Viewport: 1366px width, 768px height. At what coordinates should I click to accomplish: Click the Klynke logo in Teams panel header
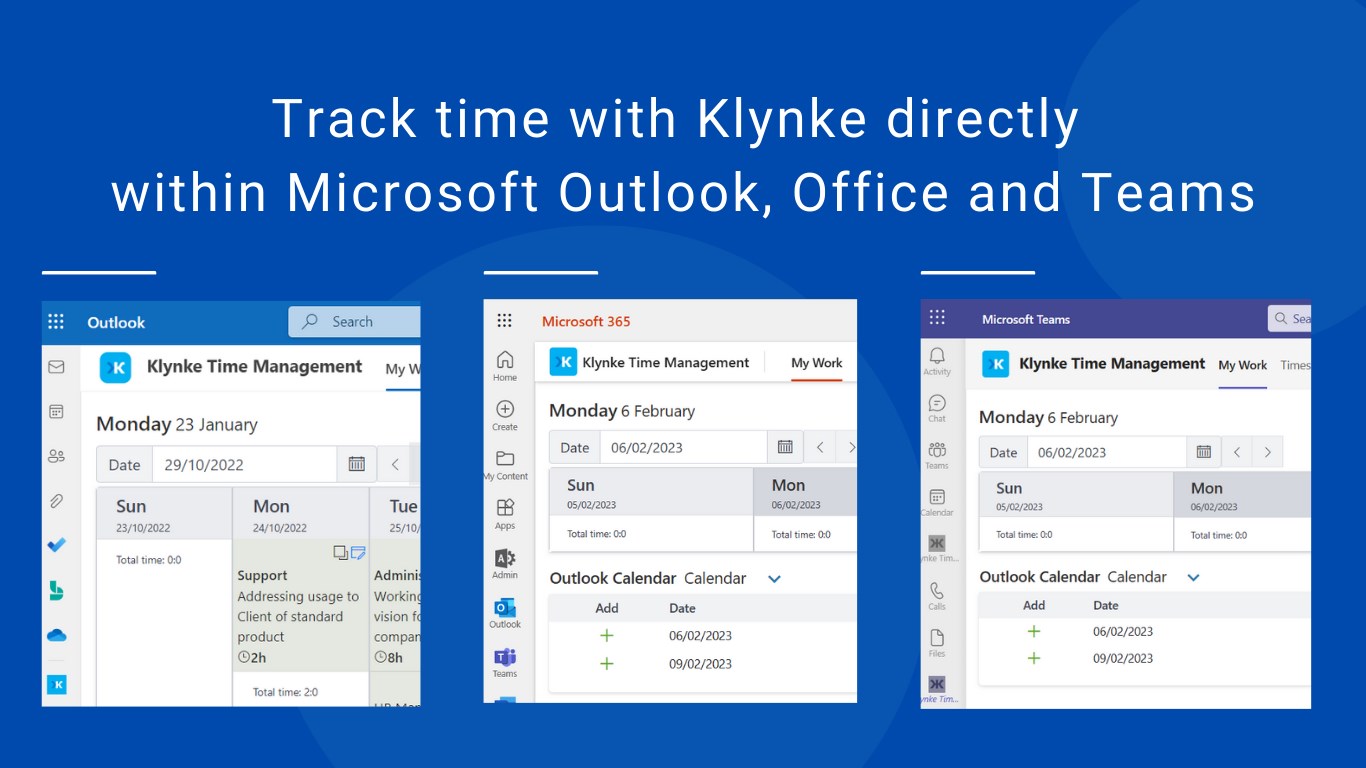point(995,364)
